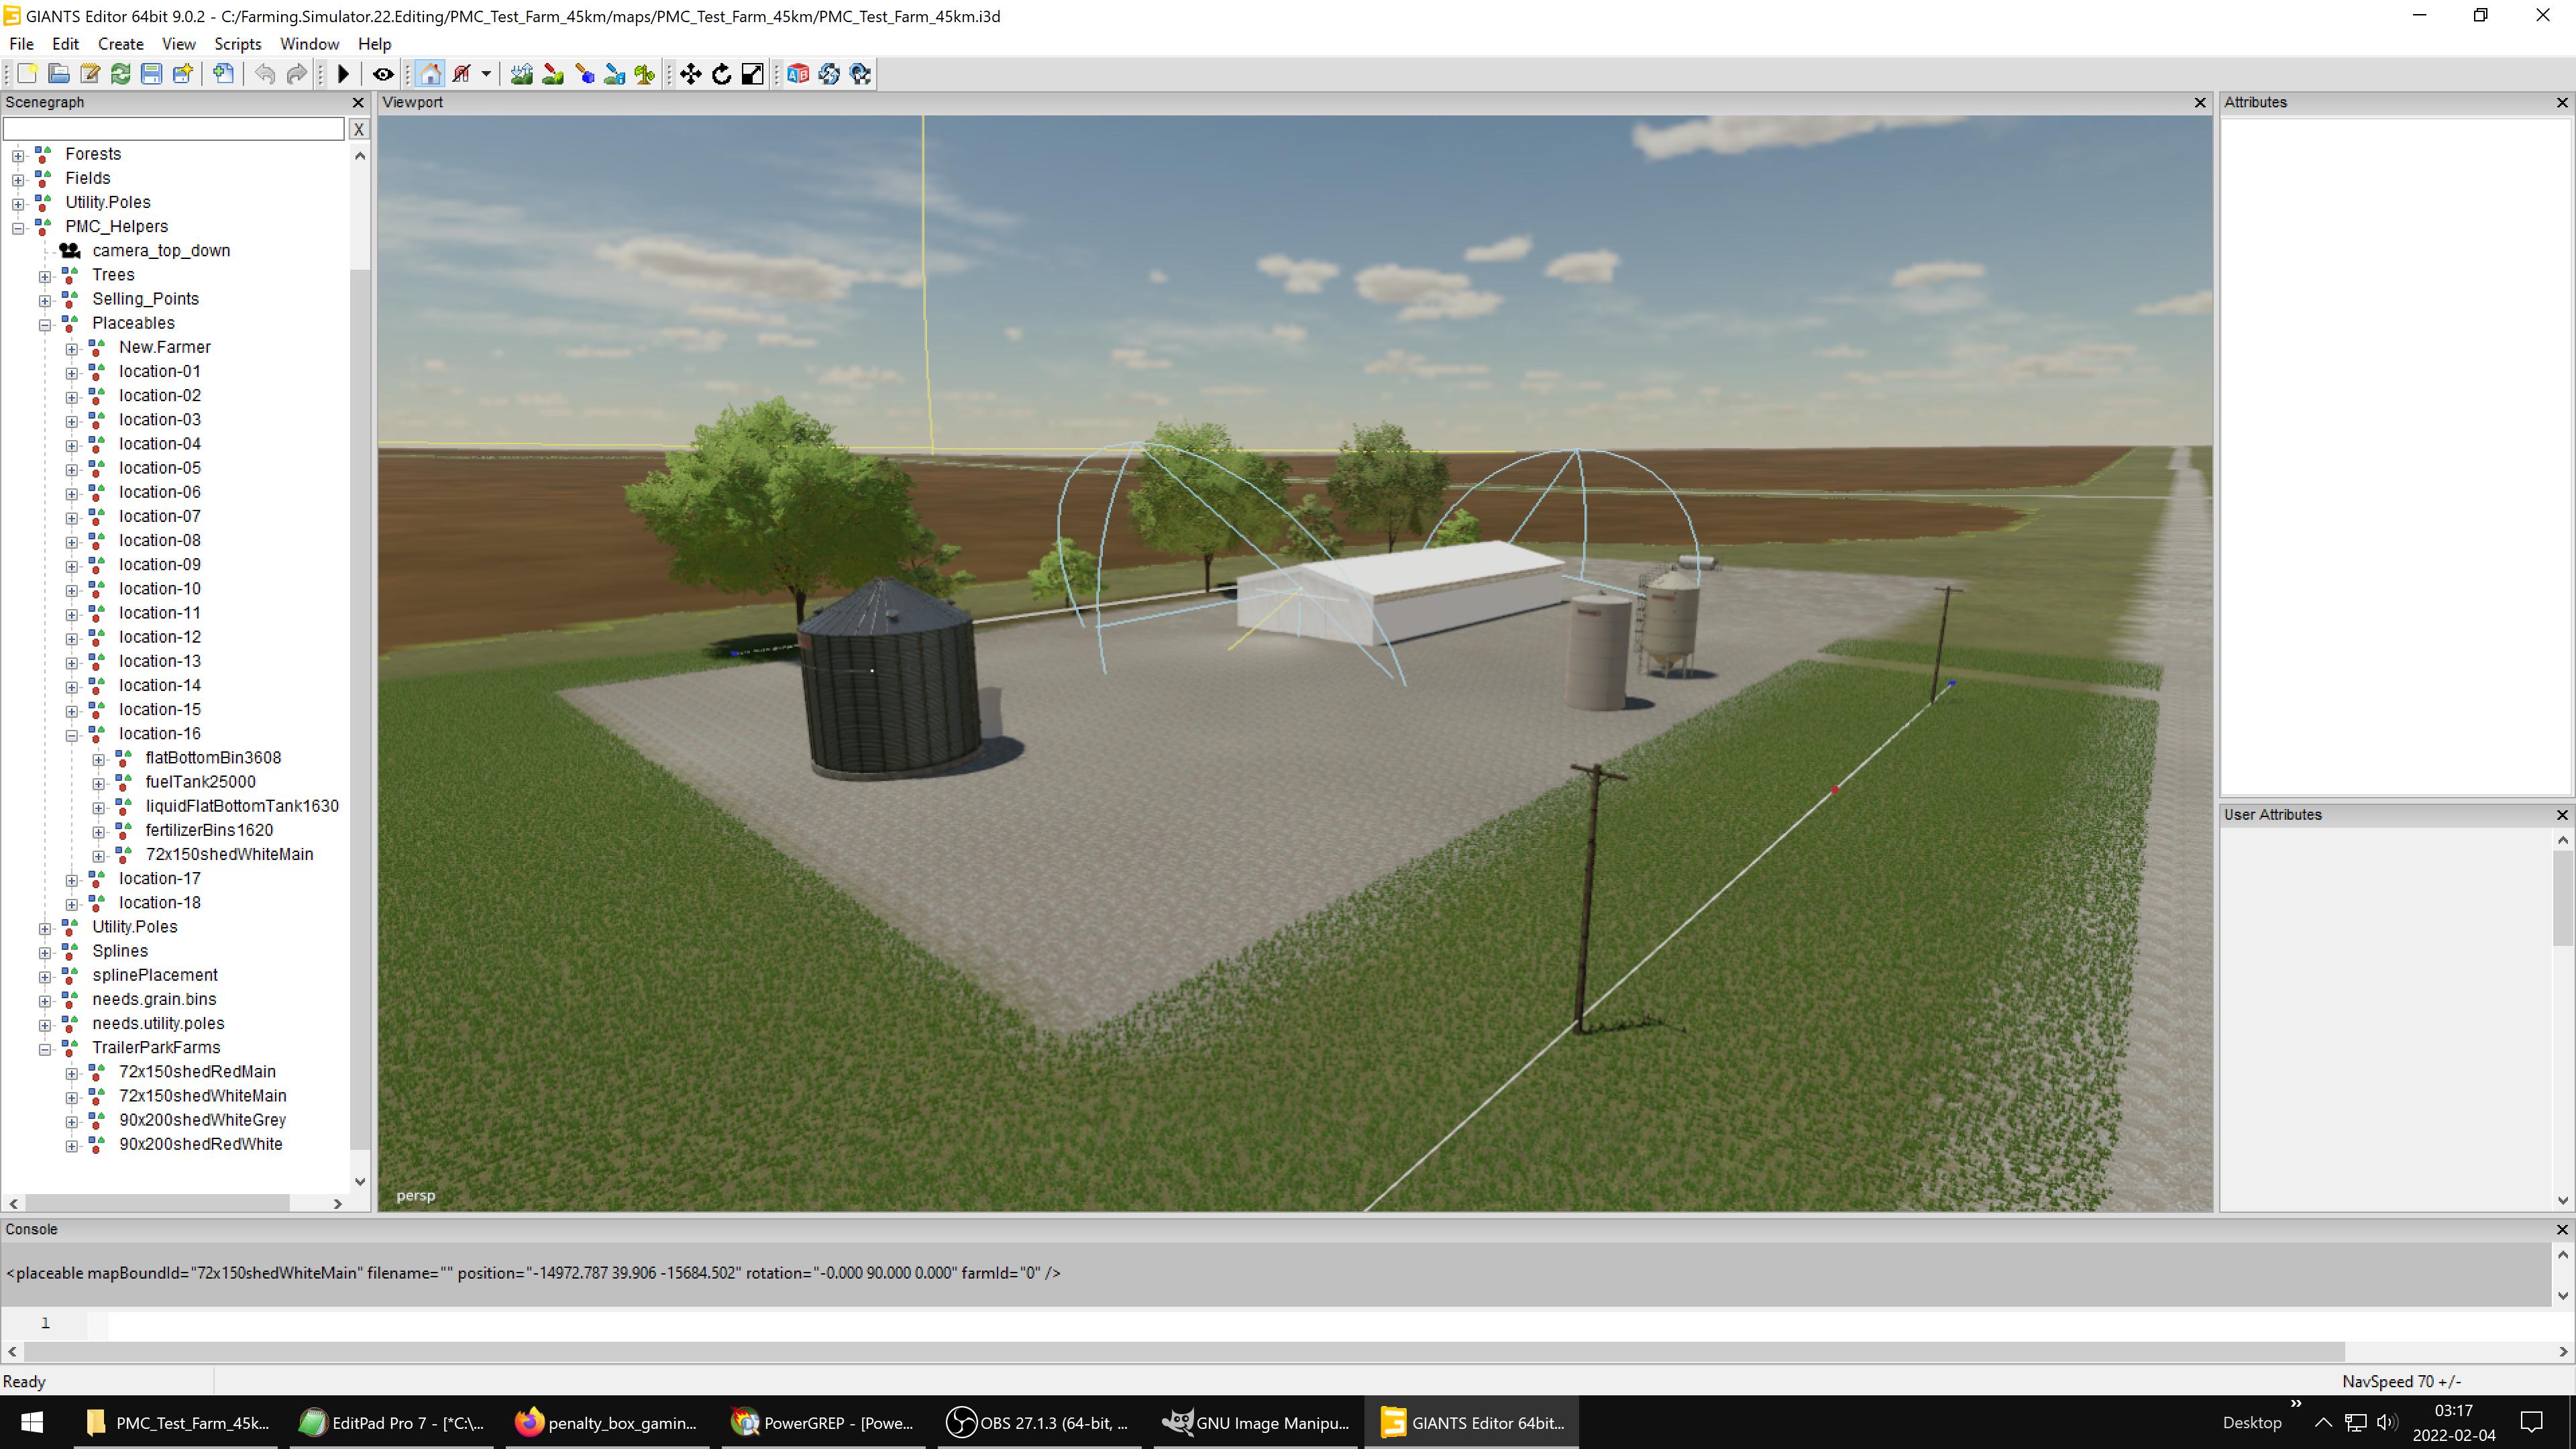Close the Console panel

[2562, 1230]
